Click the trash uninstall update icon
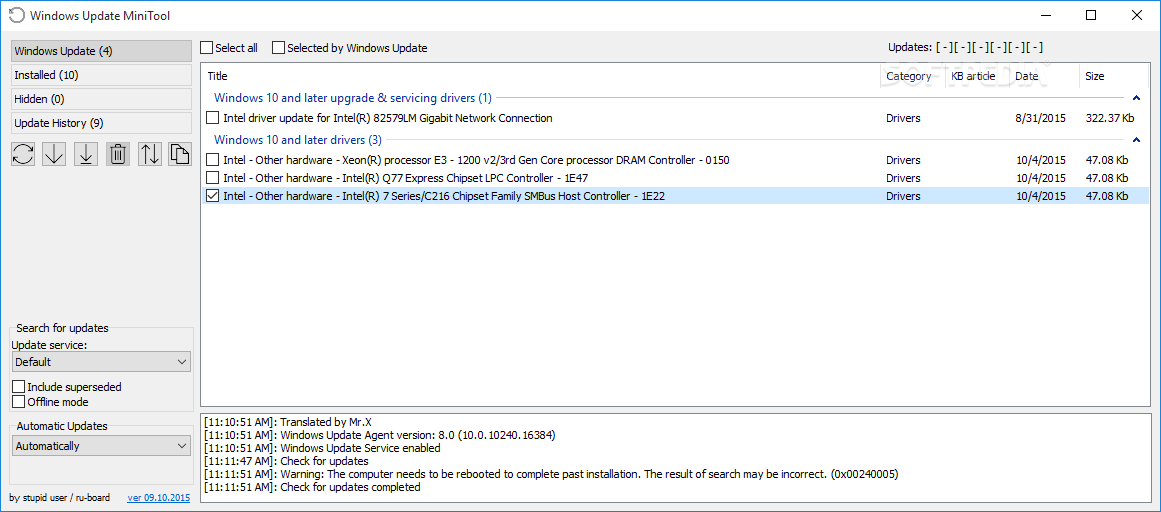 pyautogui.click(x=118, y=153)
